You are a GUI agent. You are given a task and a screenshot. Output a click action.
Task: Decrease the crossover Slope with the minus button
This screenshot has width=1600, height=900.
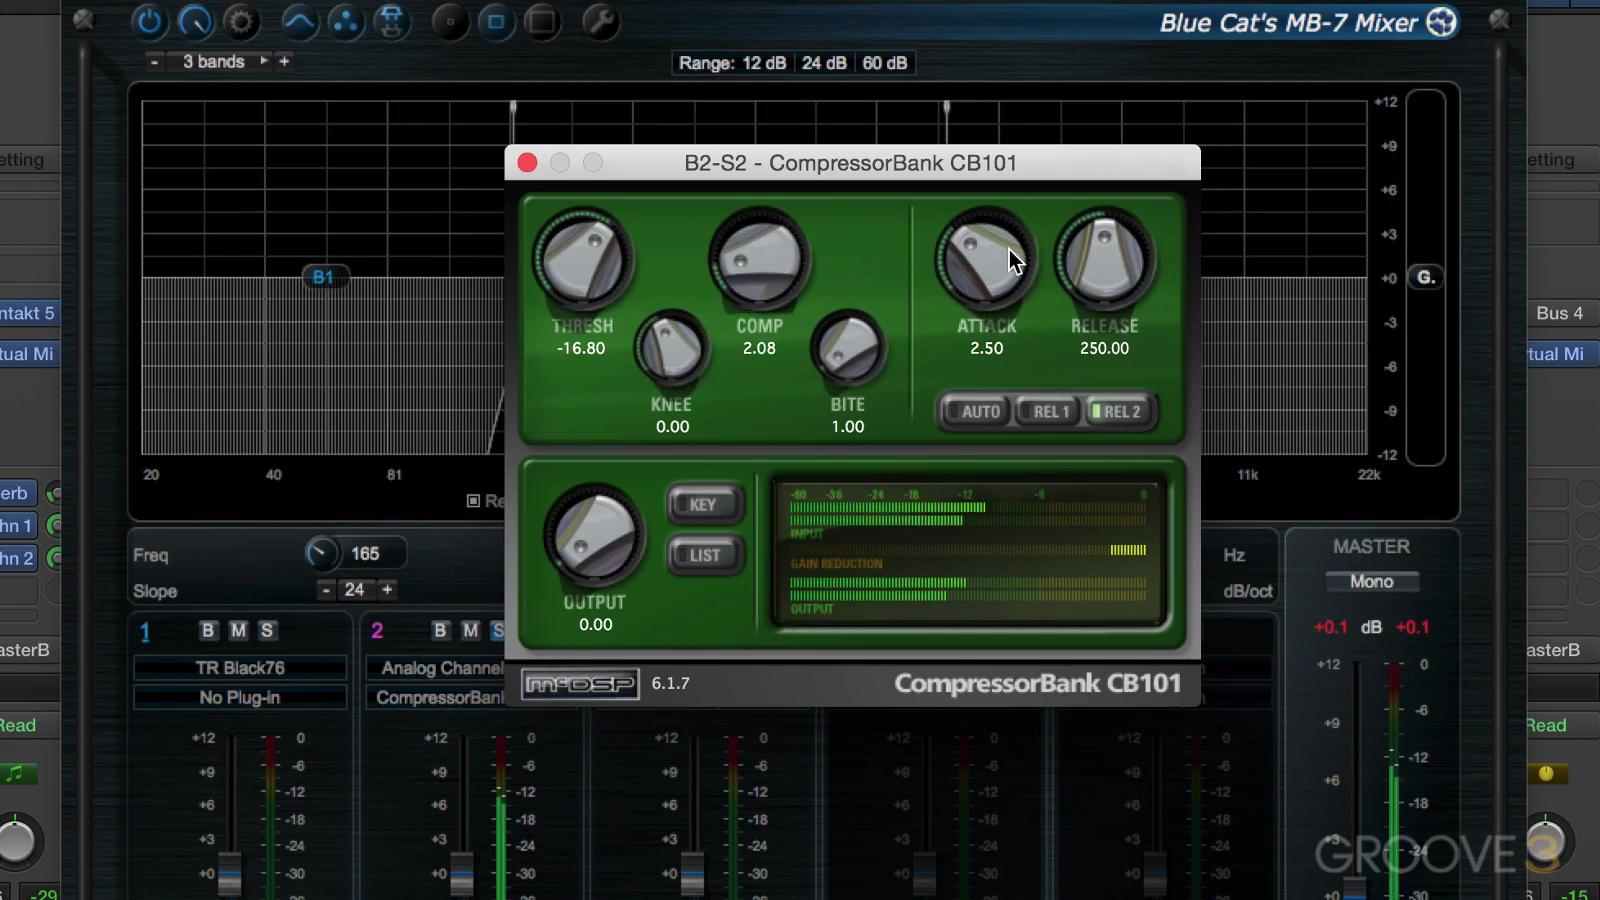[326, 590]
